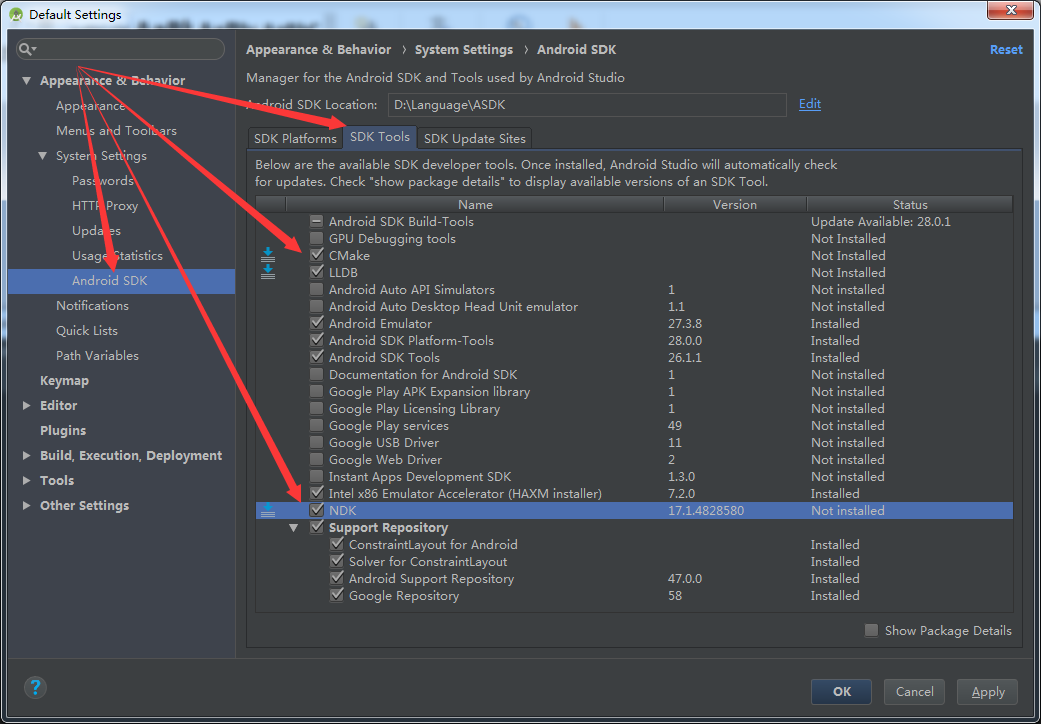Click the Android Studio icon in the title bar
Viewport: 1041px width, 724px height.
click(x=16, y=14)
